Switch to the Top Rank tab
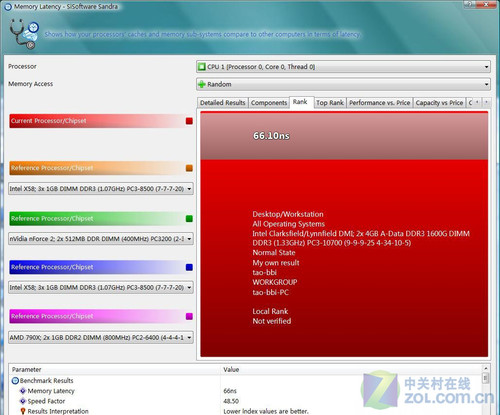The height and width of the screenshot is (415, 500). point(330,103)
